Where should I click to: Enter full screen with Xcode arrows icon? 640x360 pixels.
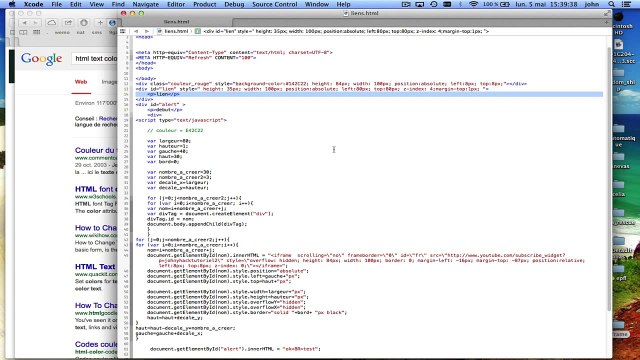click(x=607, y=13)
